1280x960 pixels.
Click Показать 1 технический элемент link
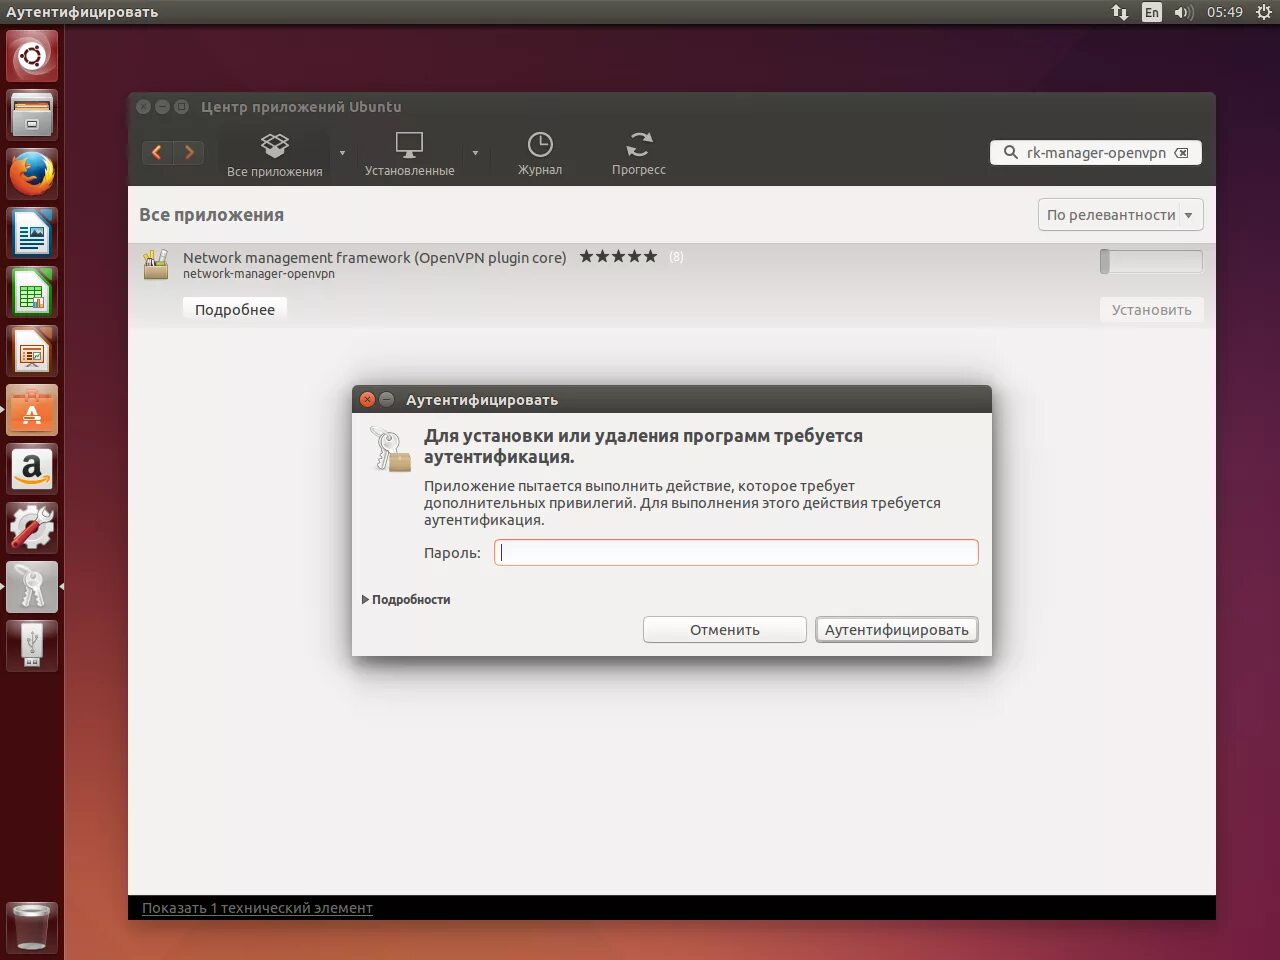coord(257,908)
